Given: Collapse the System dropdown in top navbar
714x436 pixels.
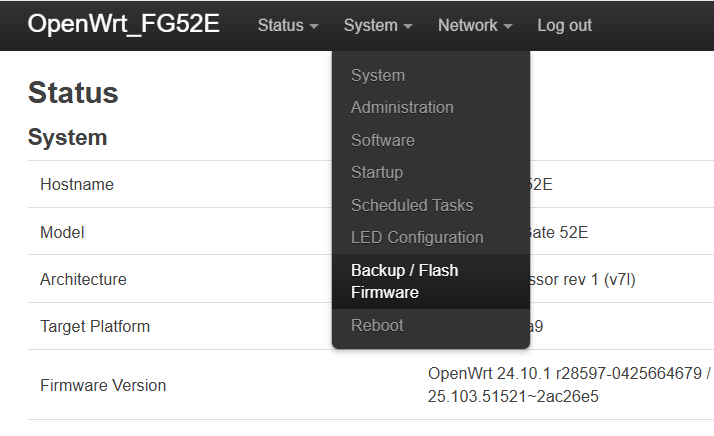Looking at the screenshot, I should click(x=378, y=25).
